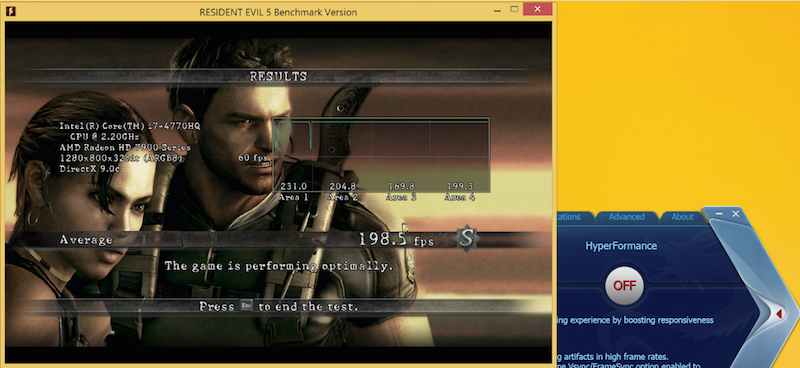Click the Area 1 result 231.0
The image size is (800, 368).
tap(293, 186)
